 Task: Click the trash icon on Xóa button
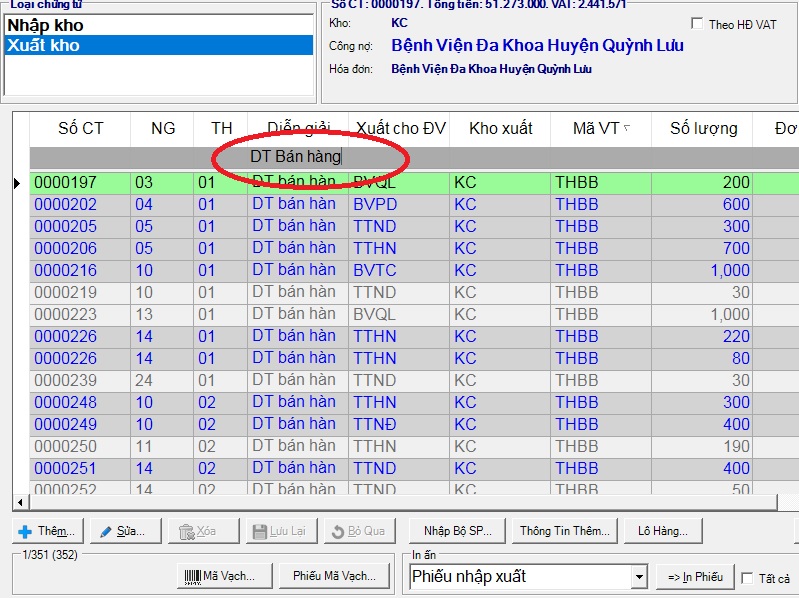[187, 532]
